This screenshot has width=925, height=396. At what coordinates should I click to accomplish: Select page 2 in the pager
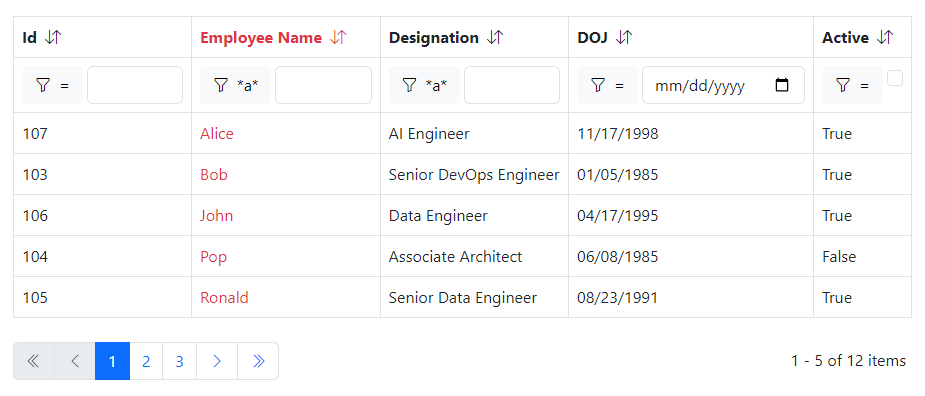click(x=146, y=361)
